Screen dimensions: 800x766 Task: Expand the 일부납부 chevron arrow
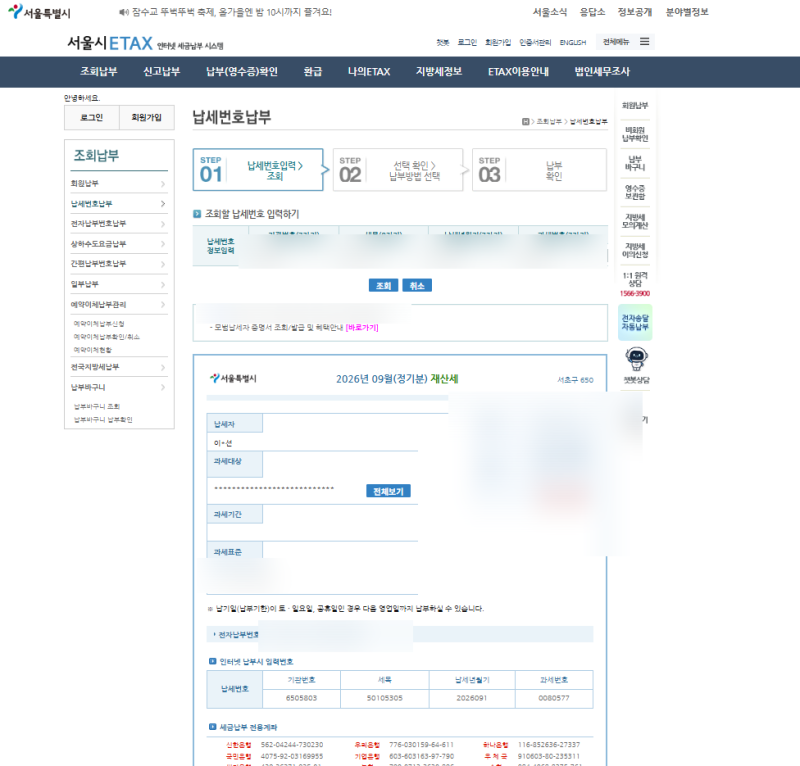(163, 284)
